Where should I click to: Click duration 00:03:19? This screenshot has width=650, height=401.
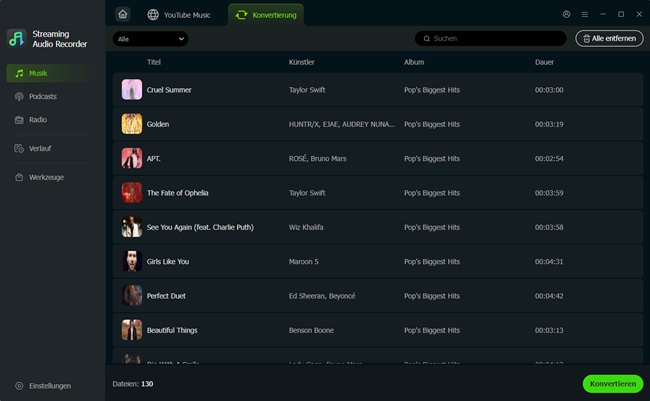click(x=549, y=124)
